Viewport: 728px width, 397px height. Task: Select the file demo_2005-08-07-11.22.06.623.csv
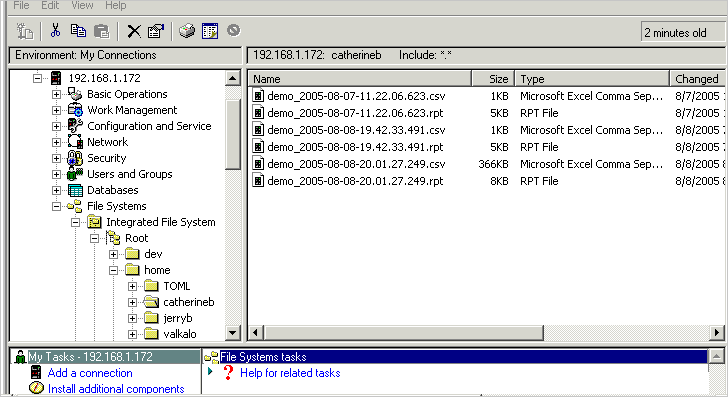click(356, 96)
